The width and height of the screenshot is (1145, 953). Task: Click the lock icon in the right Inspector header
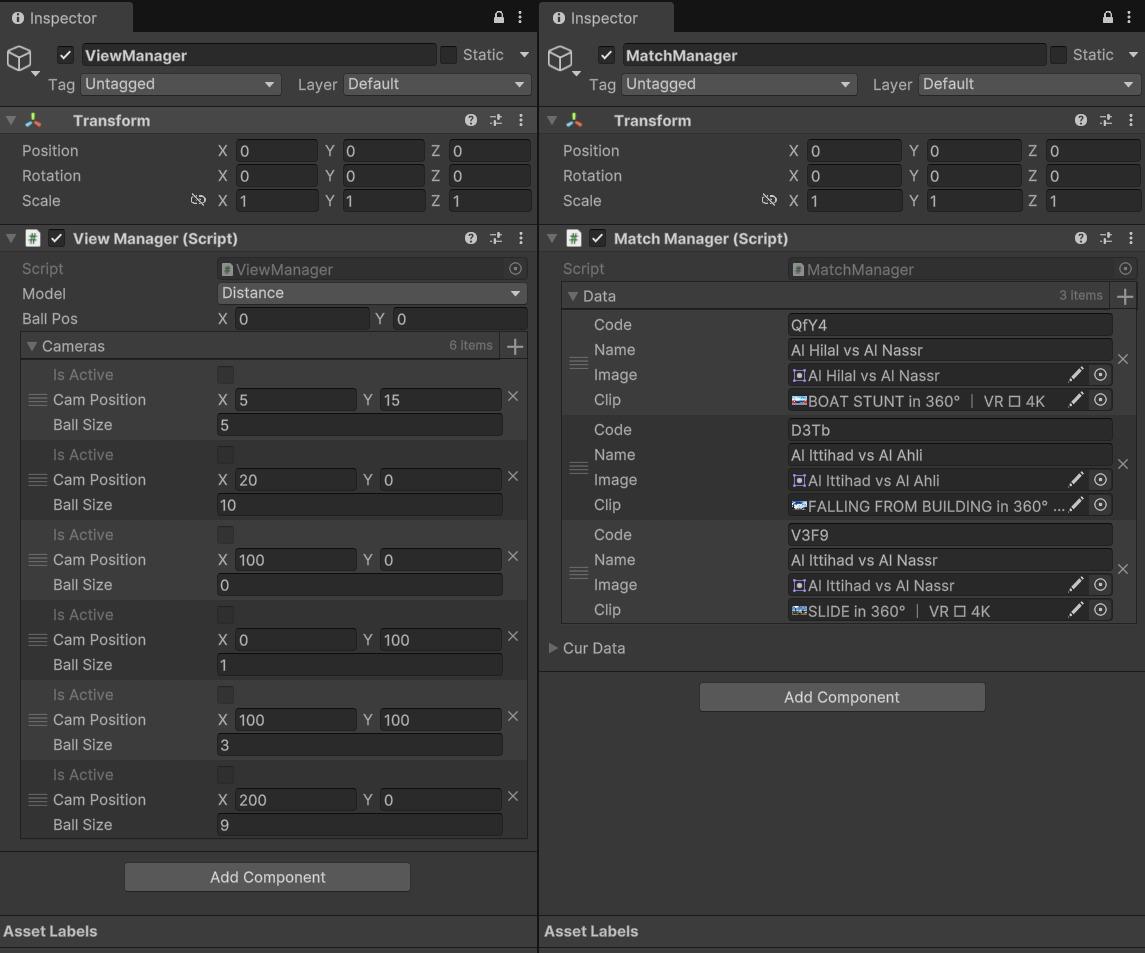1105,17
